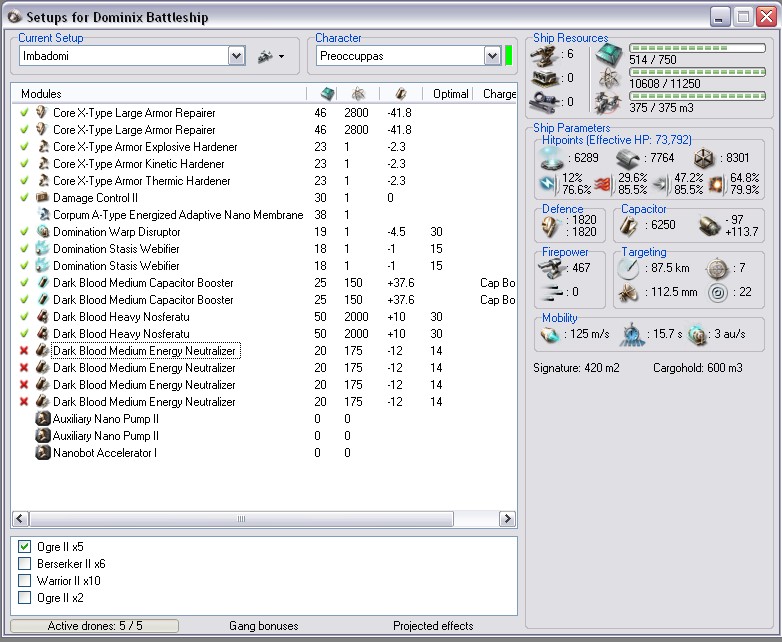
Task: Click the missile firepower icon showing 0
Action: 553,292
